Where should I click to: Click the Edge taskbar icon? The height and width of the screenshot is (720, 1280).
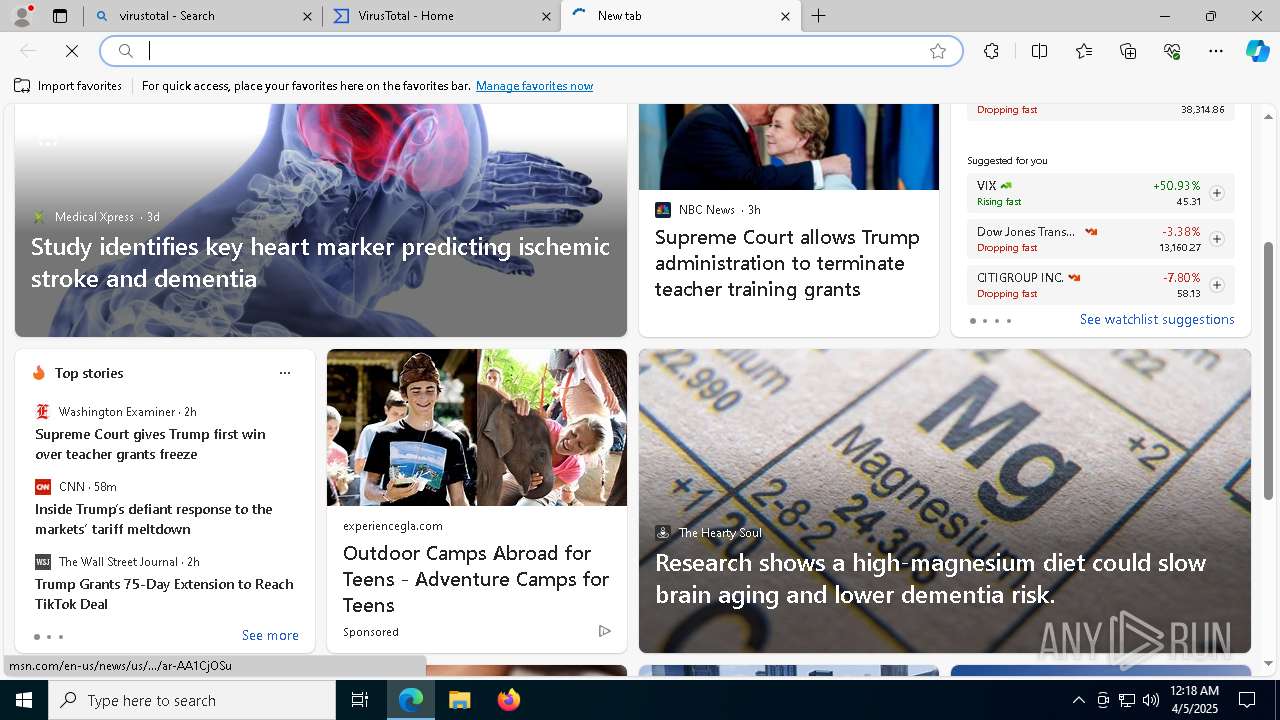(x=411, y=700)
